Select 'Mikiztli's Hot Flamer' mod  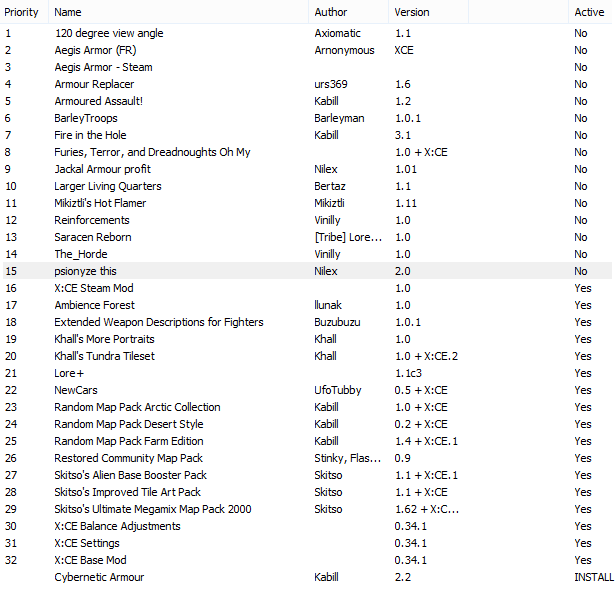point(100,203)
